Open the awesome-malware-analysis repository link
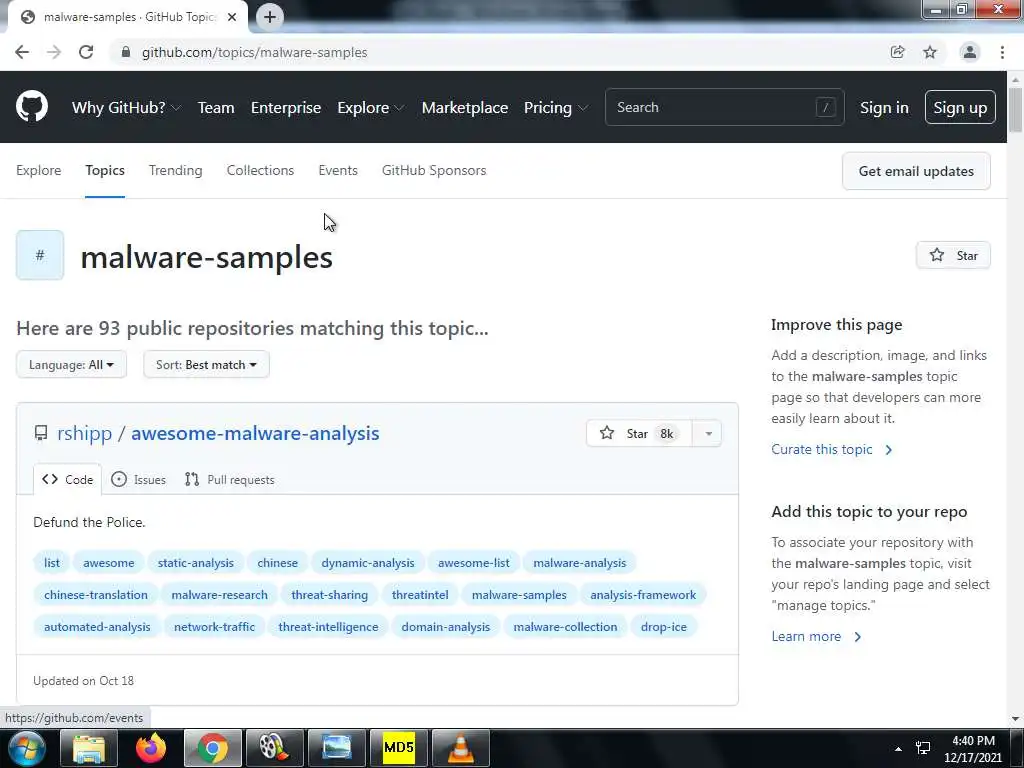 point(255,433)
